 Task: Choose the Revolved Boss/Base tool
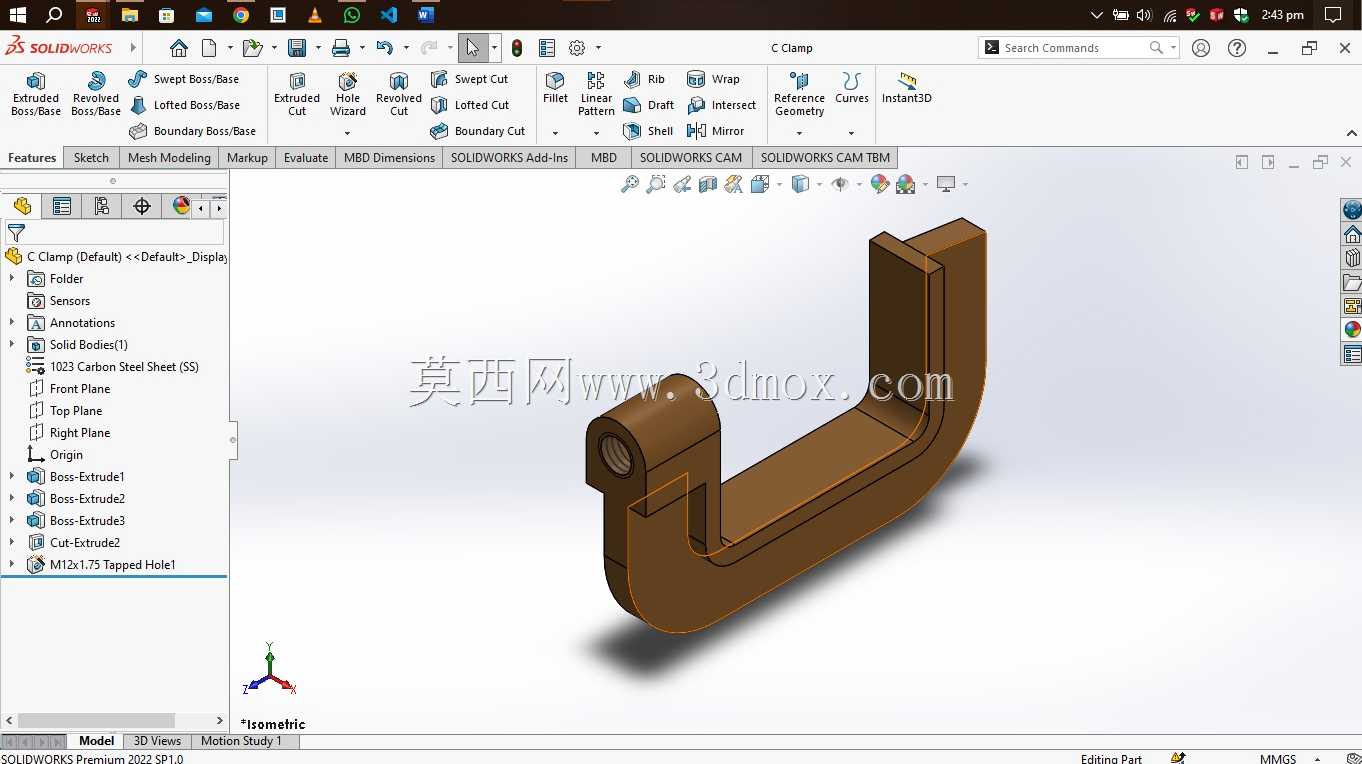pyautogui.click(x=96, y=94)
